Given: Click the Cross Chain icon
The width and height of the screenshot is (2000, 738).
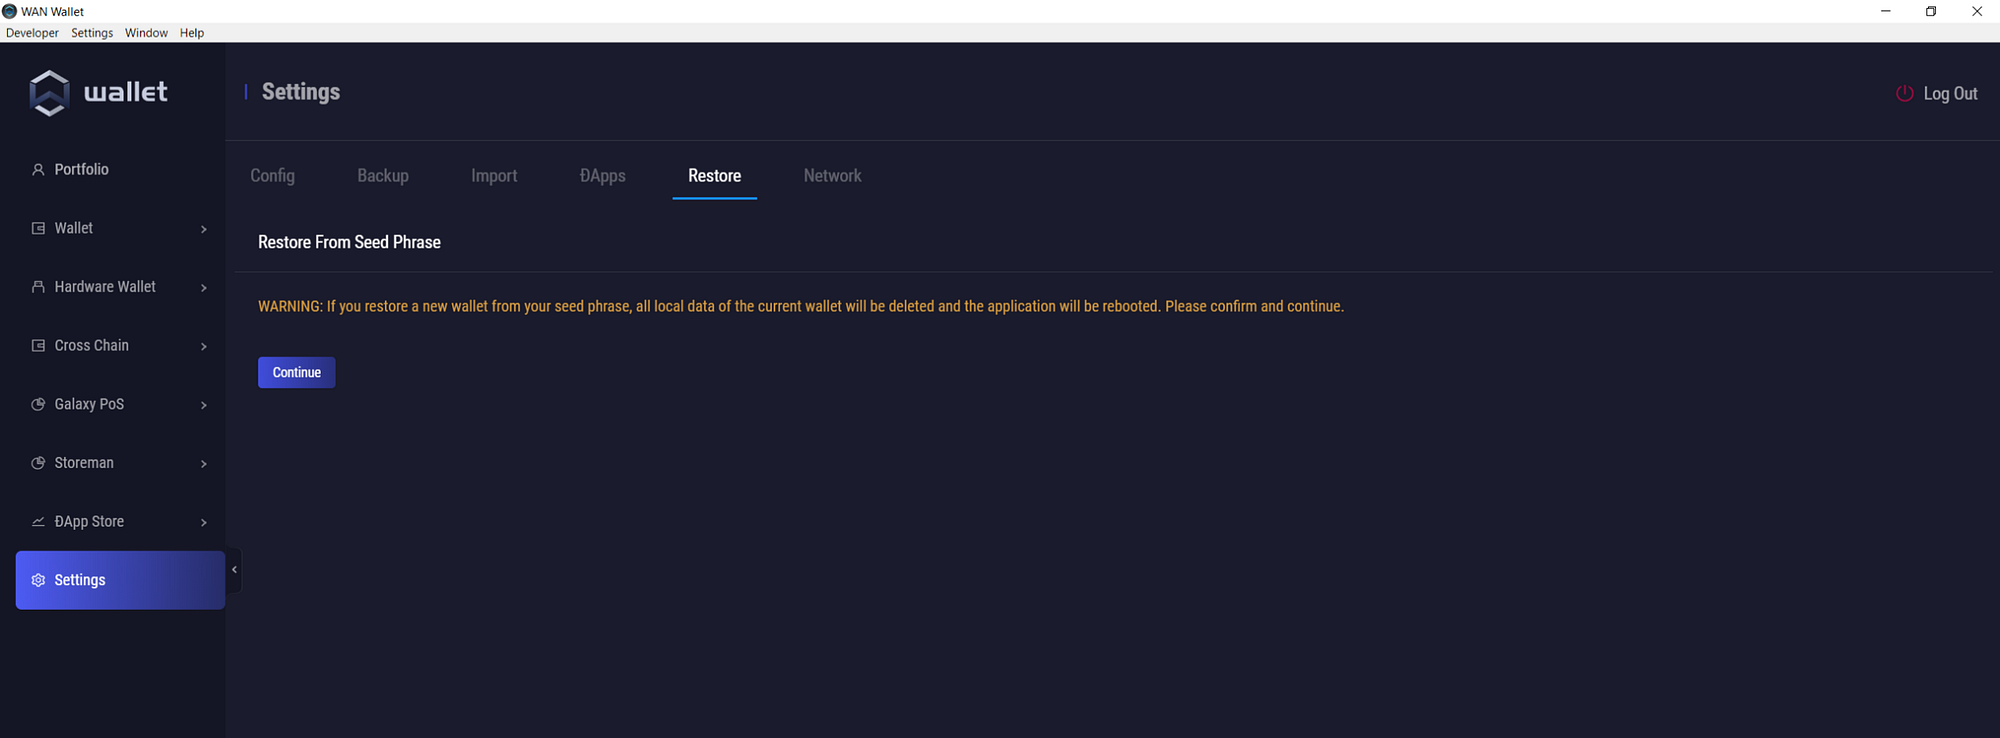Looking at the screenshot, I should tap(38, 346).
